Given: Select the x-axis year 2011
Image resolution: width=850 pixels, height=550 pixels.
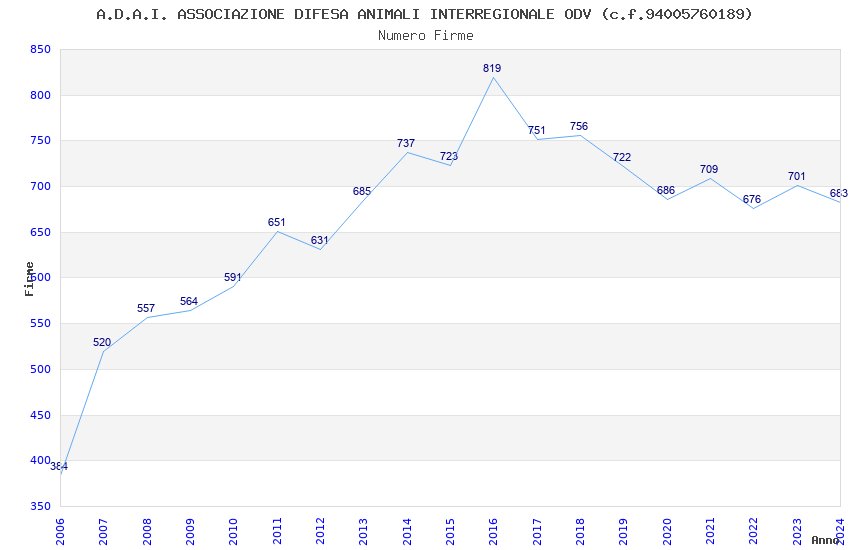Looking at the screenshot, I should pos(276,531).
